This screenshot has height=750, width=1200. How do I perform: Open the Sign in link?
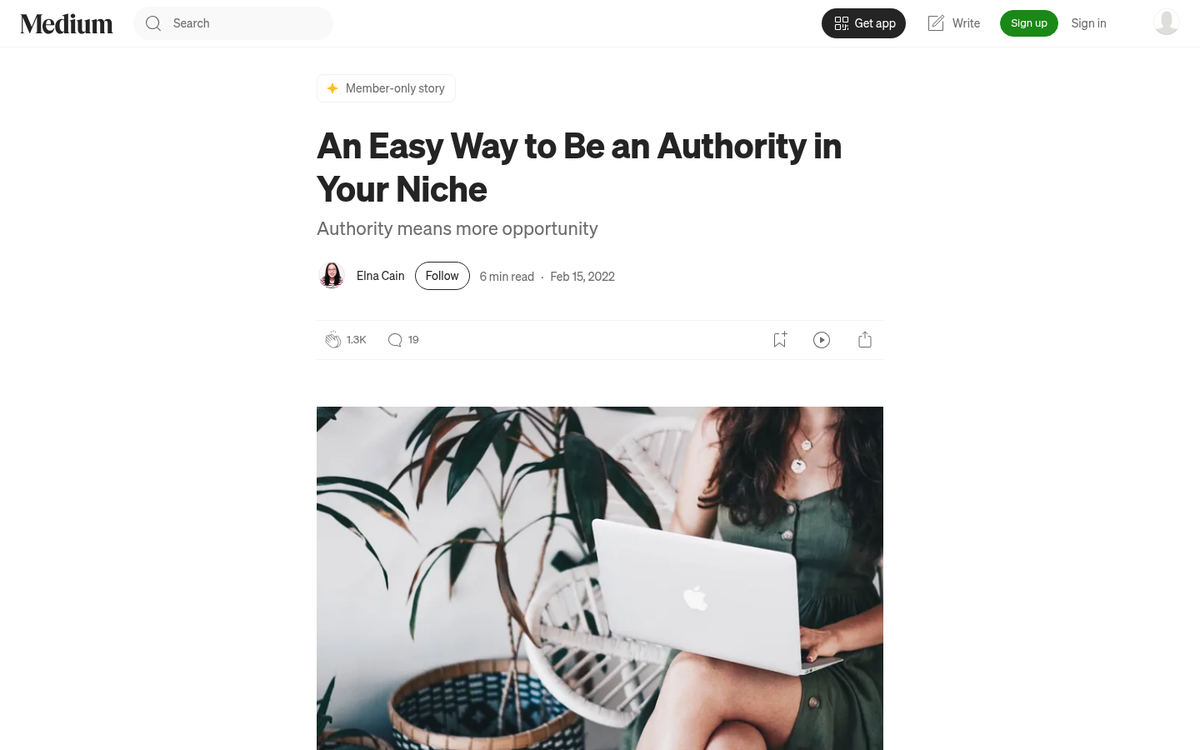coord(1089,23)
